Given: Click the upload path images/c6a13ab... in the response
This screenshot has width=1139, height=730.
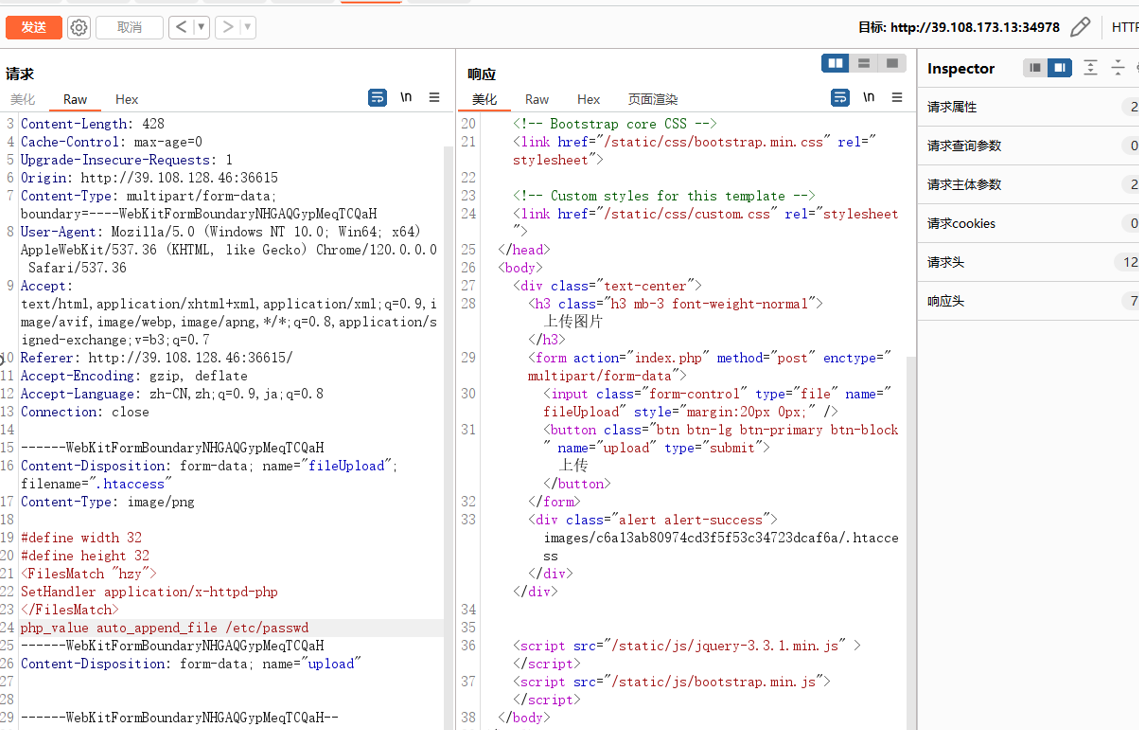Looking at the screenshot, I should pyautogui.click(x=721, y=547).
